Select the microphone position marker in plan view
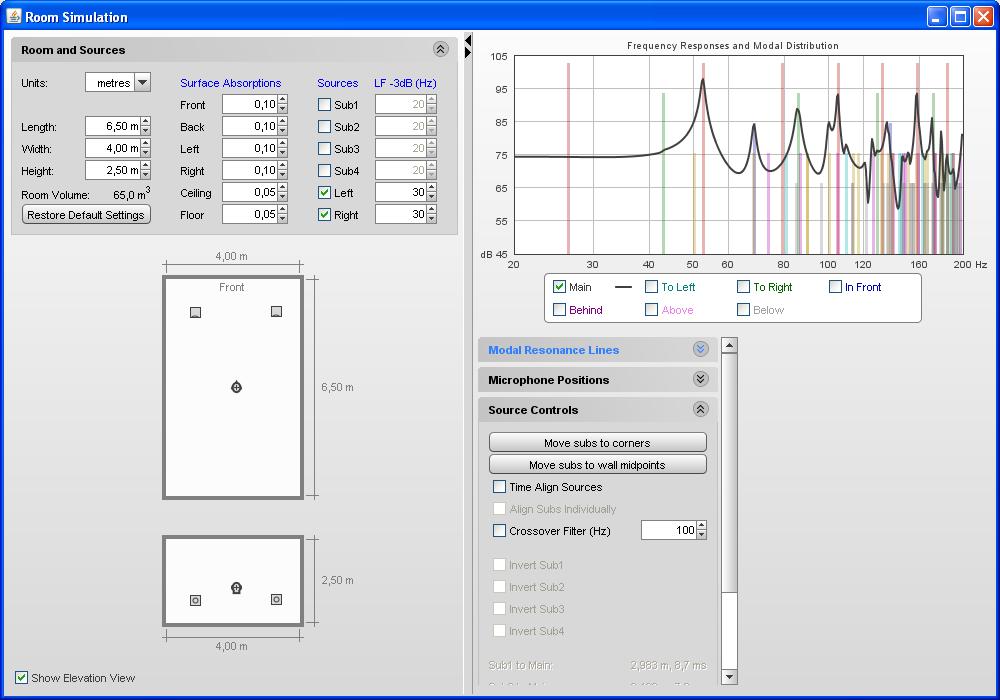The height and width of the screenshot is (700, 1000). click(x=236, y=387)
